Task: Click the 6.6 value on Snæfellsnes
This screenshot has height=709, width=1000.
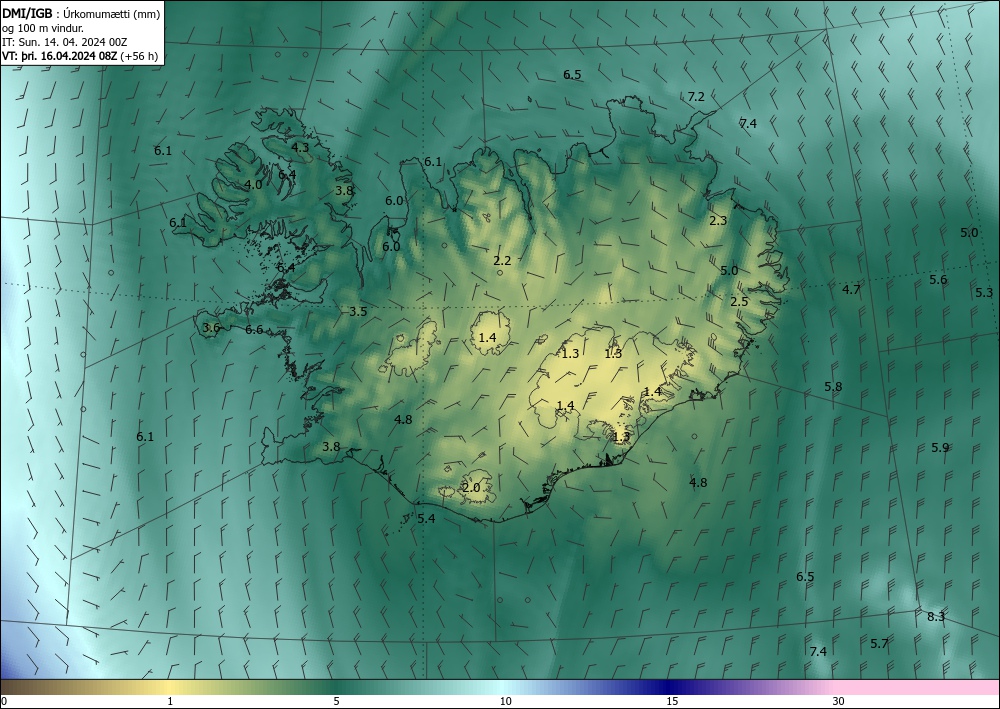Action: point(254,330)
